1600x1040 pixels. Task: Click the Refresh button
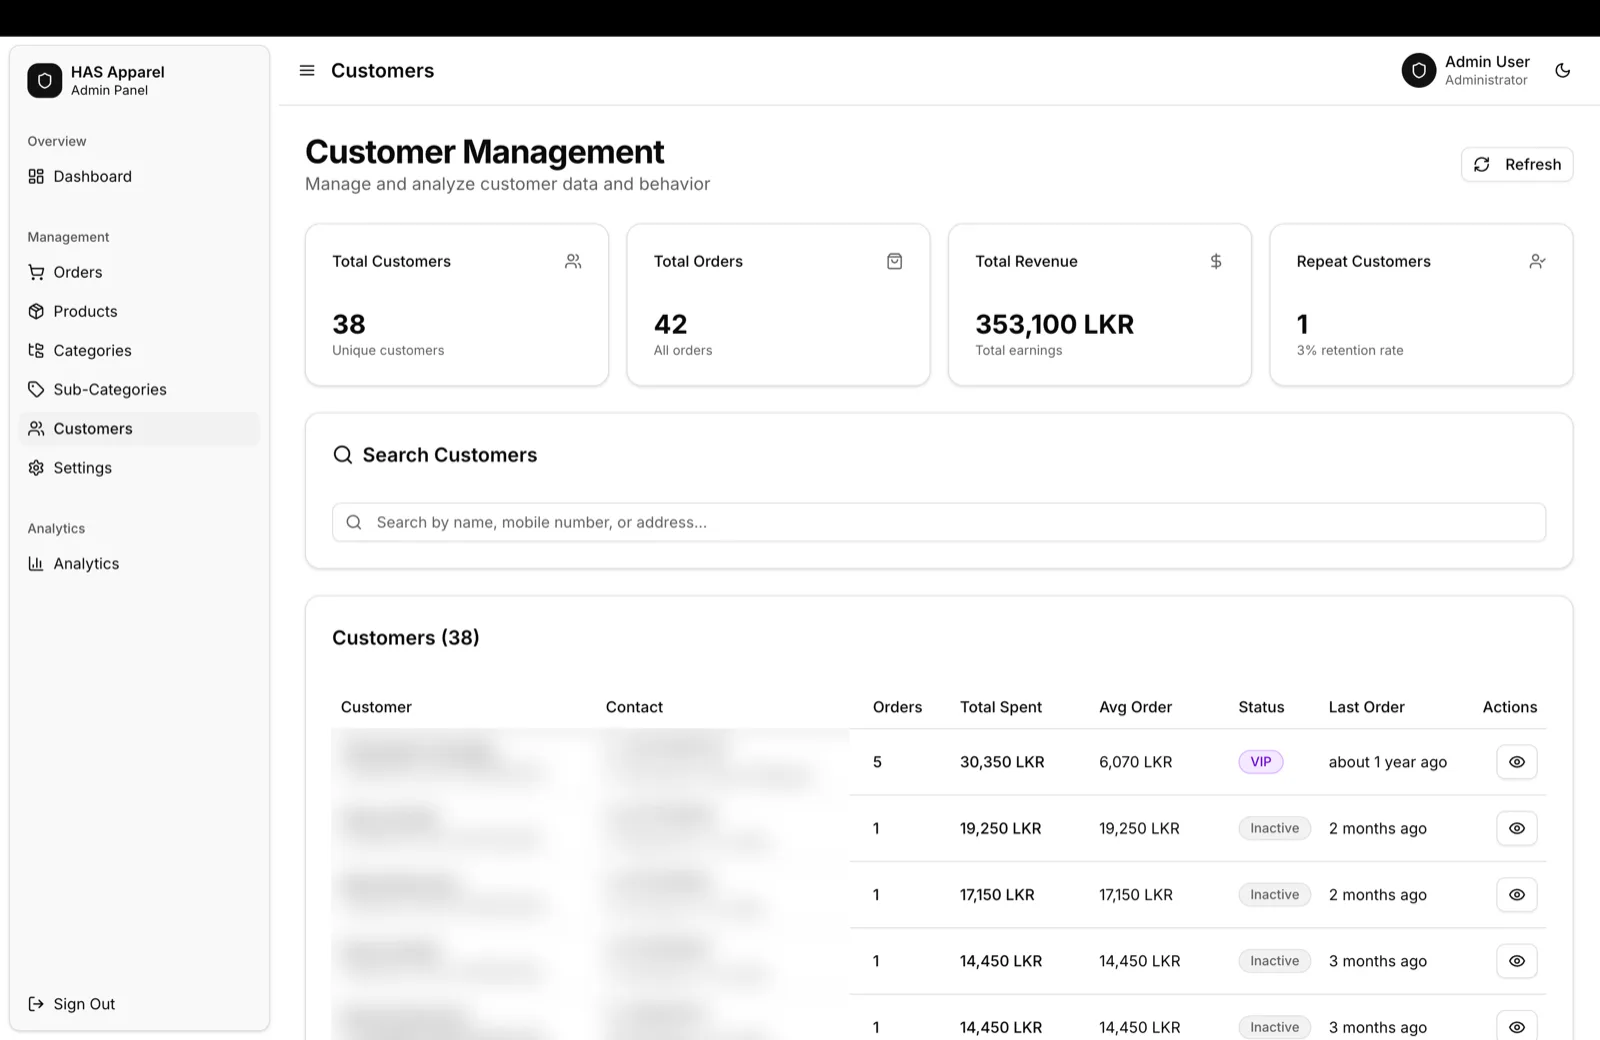click(x=1517, y=165)
